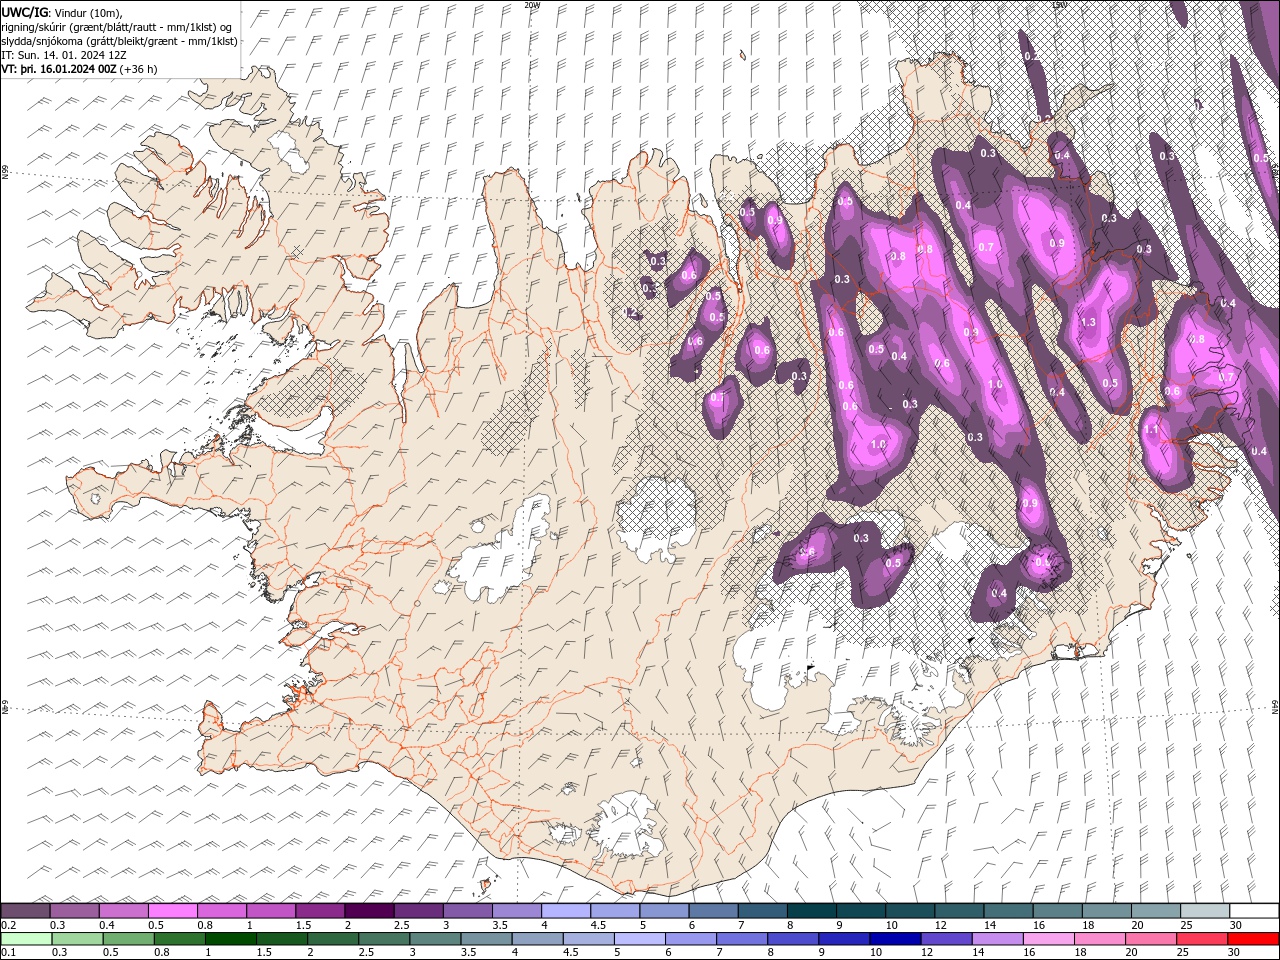
Task: Click the 'VT: þri. 16.01.2024 00Z (+36 h)' line
Action: point(79,69)
